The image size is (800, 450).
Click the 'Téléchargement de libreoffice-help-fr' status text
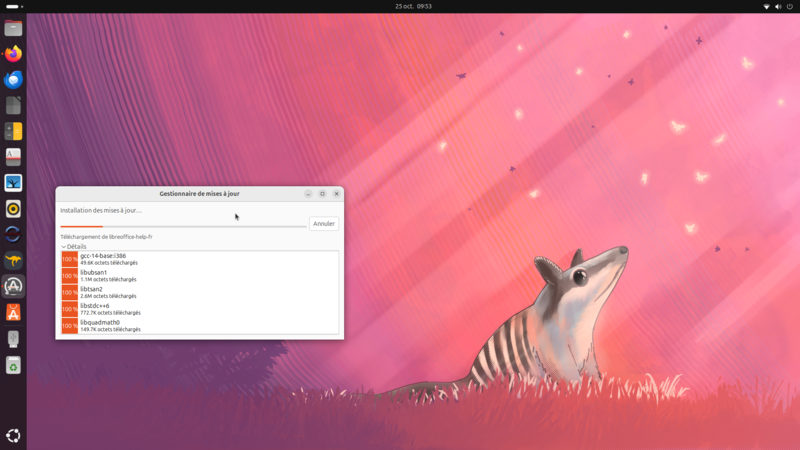click(x=106, y=237)
